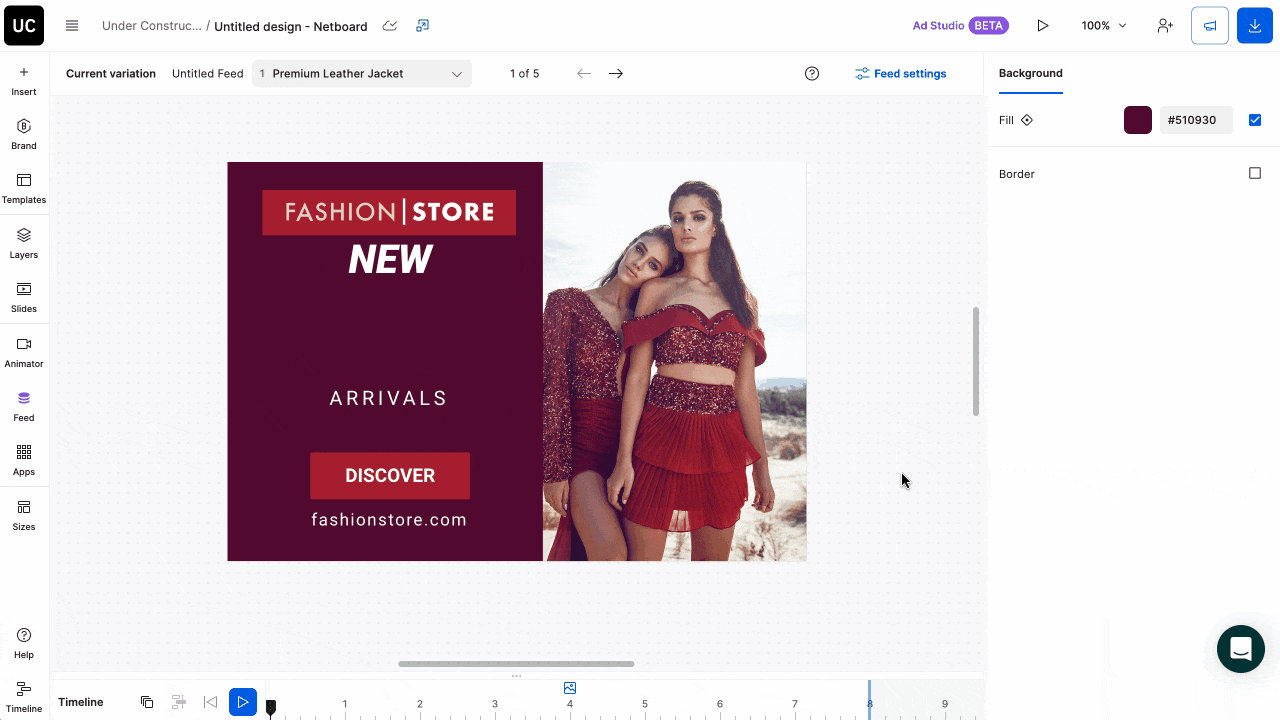Click the horizontal canvas scrollbar
The width and height of the screenshot is (1280, 720).
[x=516, y=664]
